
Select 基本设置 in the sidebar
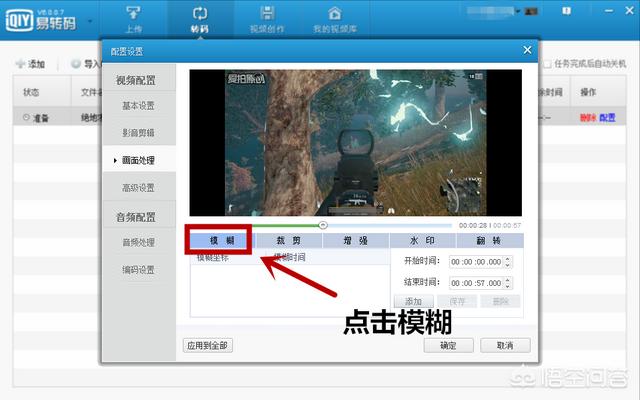tap(139, 106)
